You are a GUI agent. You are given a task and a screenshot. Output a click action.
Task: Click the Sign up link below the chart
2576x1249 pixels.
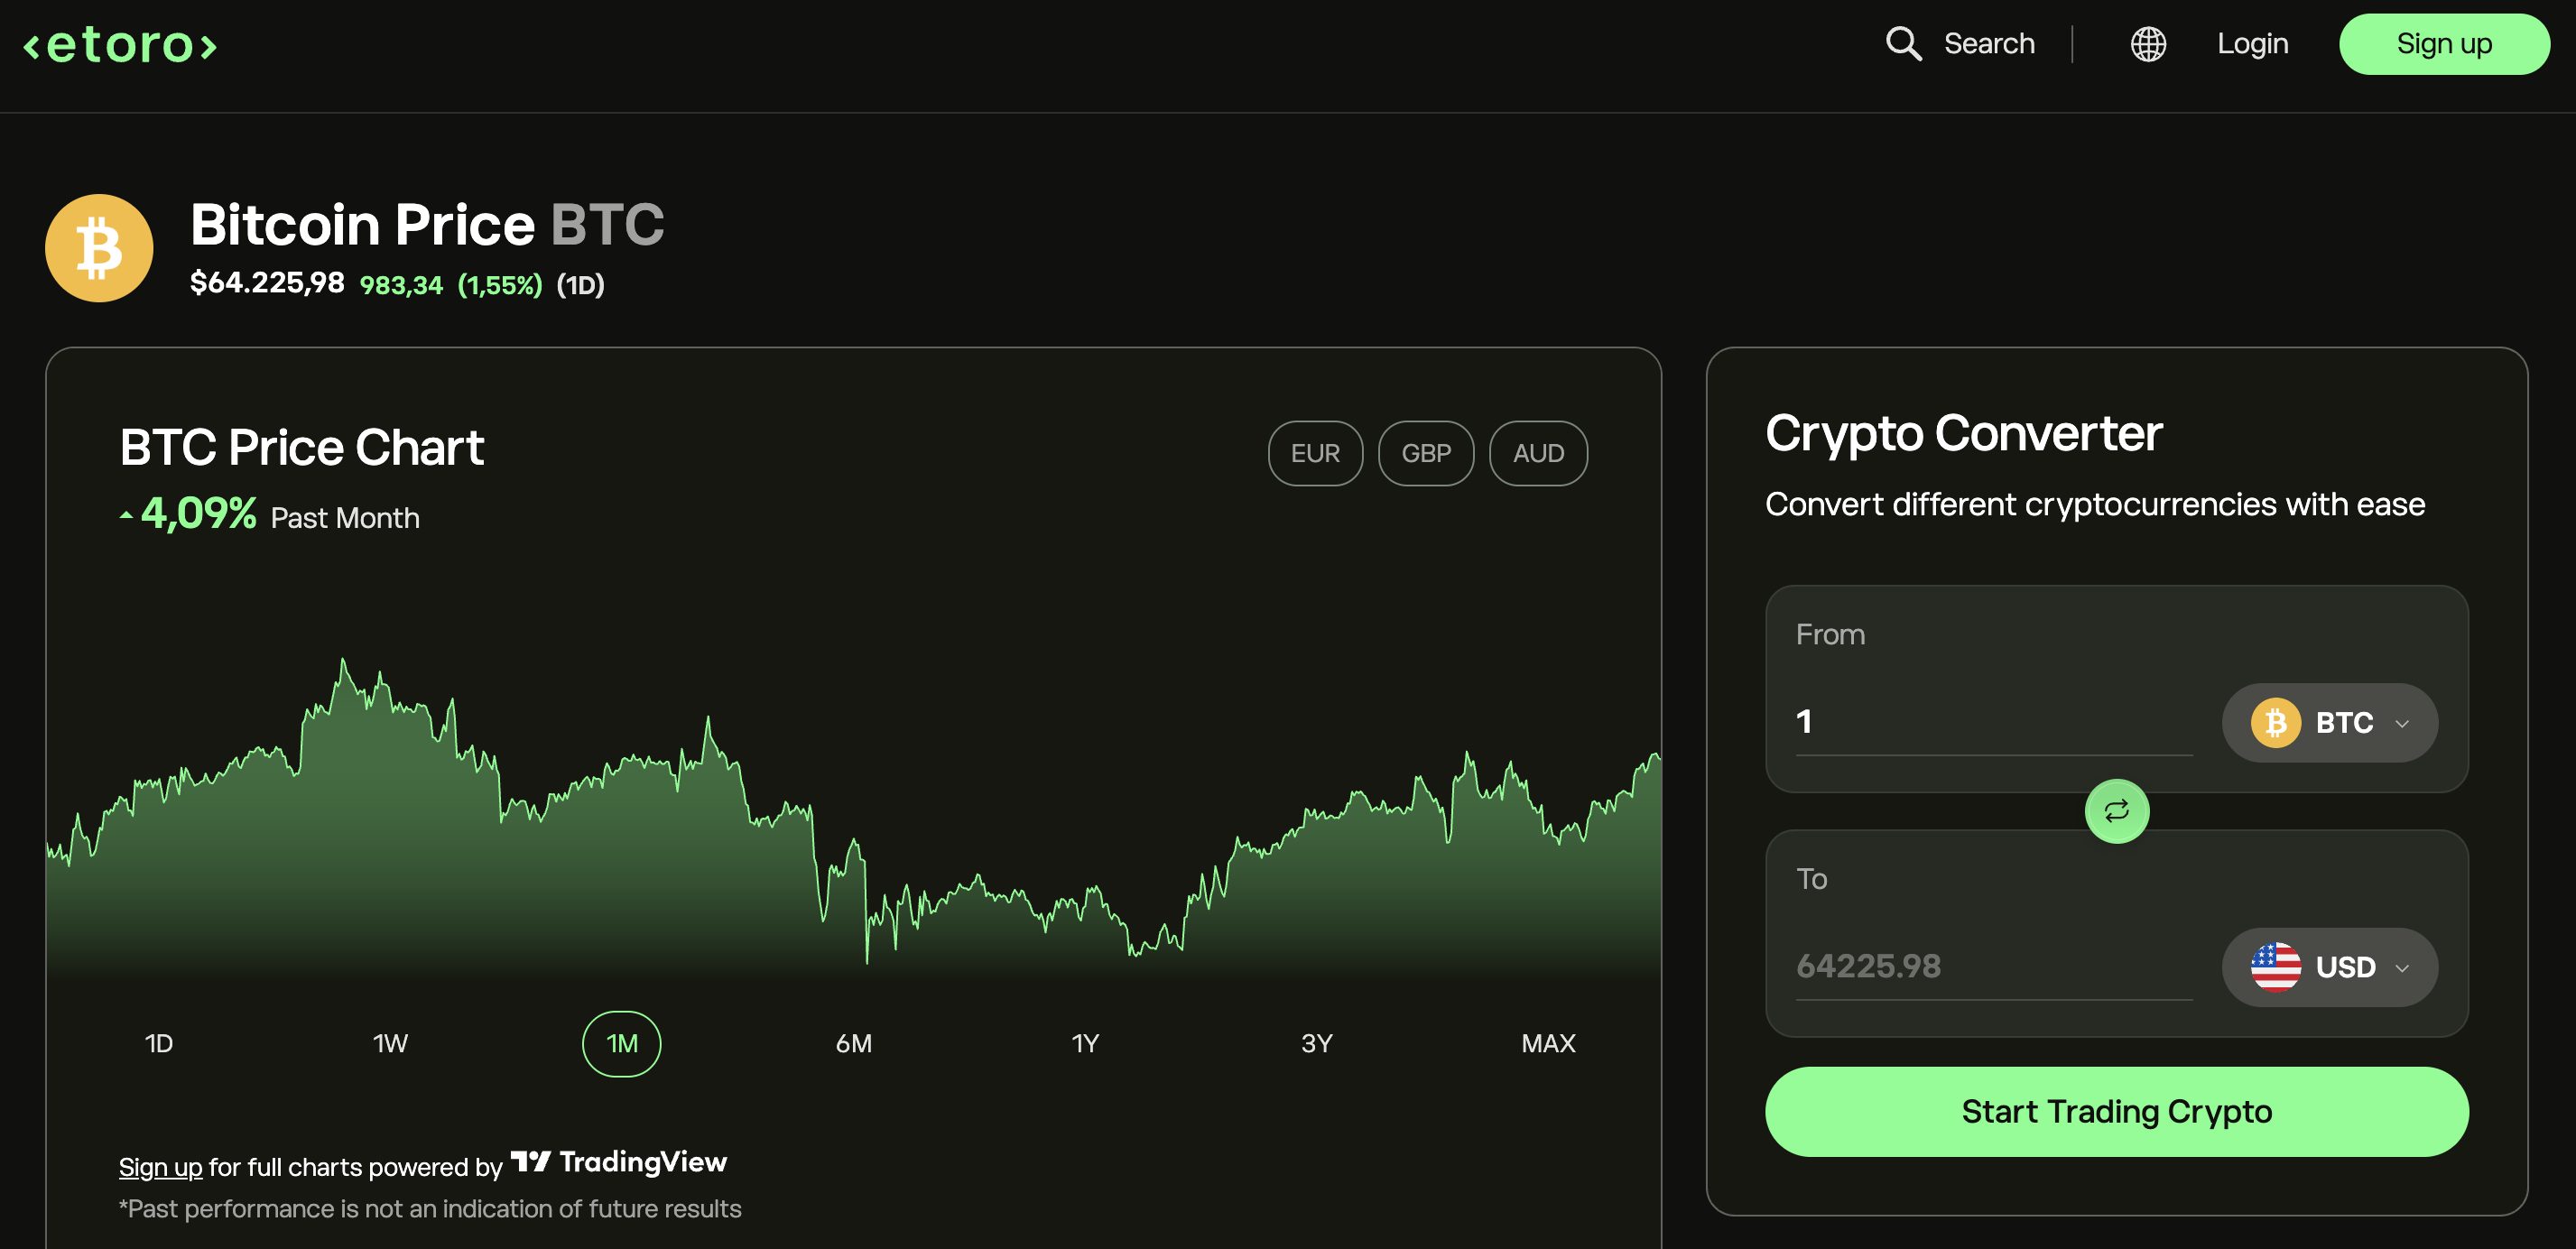[160, 1167]
